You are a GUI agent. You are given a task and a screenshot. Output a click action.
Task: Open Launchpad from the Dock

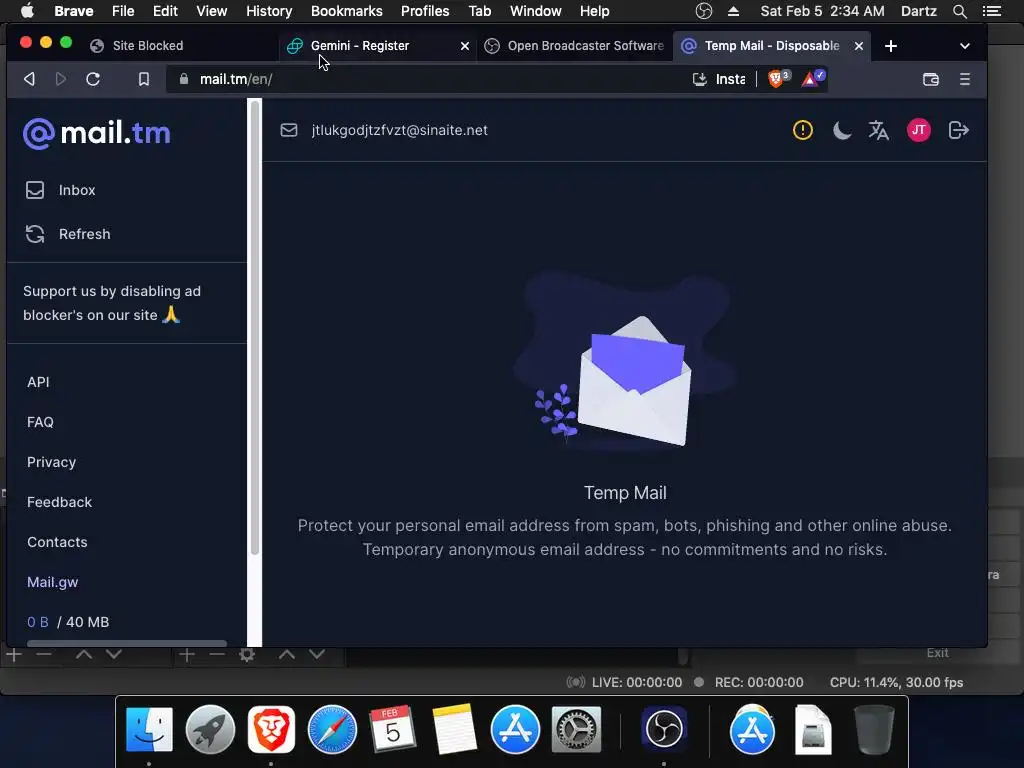(x=210, y=729)
